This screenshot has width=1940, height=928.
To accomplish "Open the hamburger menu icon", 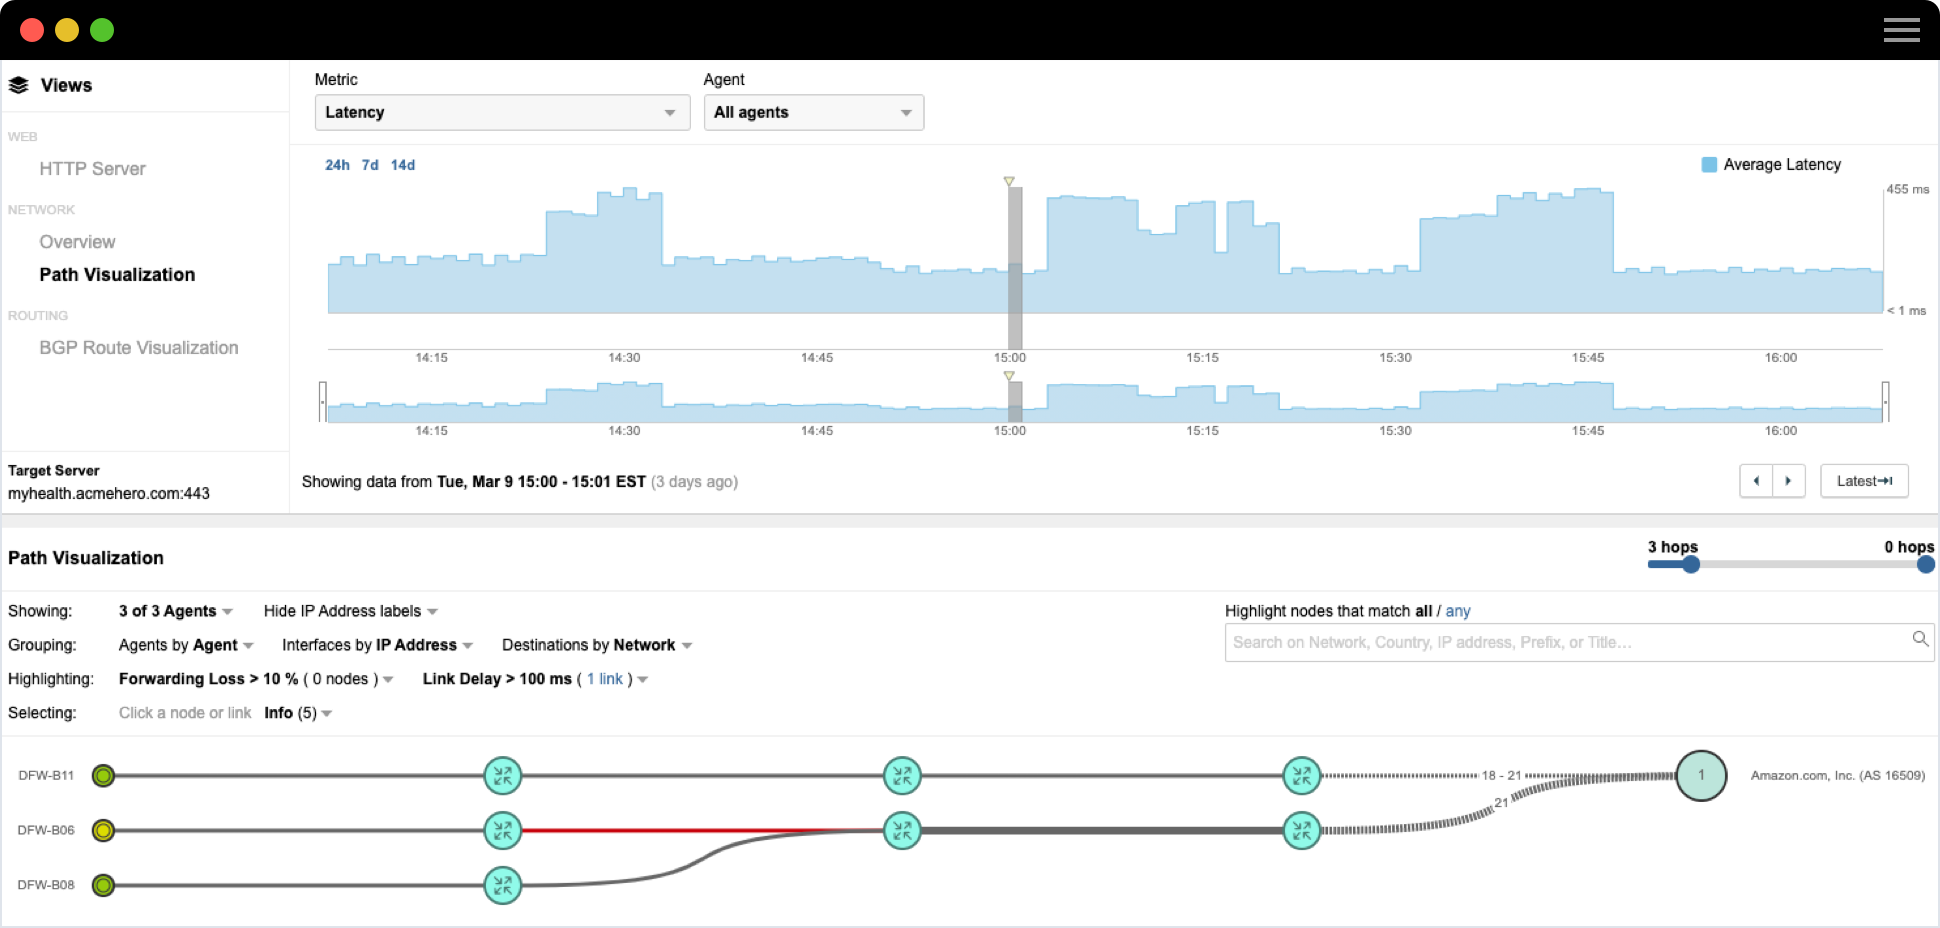I will pyautogui.click(x=1901, y=30).
